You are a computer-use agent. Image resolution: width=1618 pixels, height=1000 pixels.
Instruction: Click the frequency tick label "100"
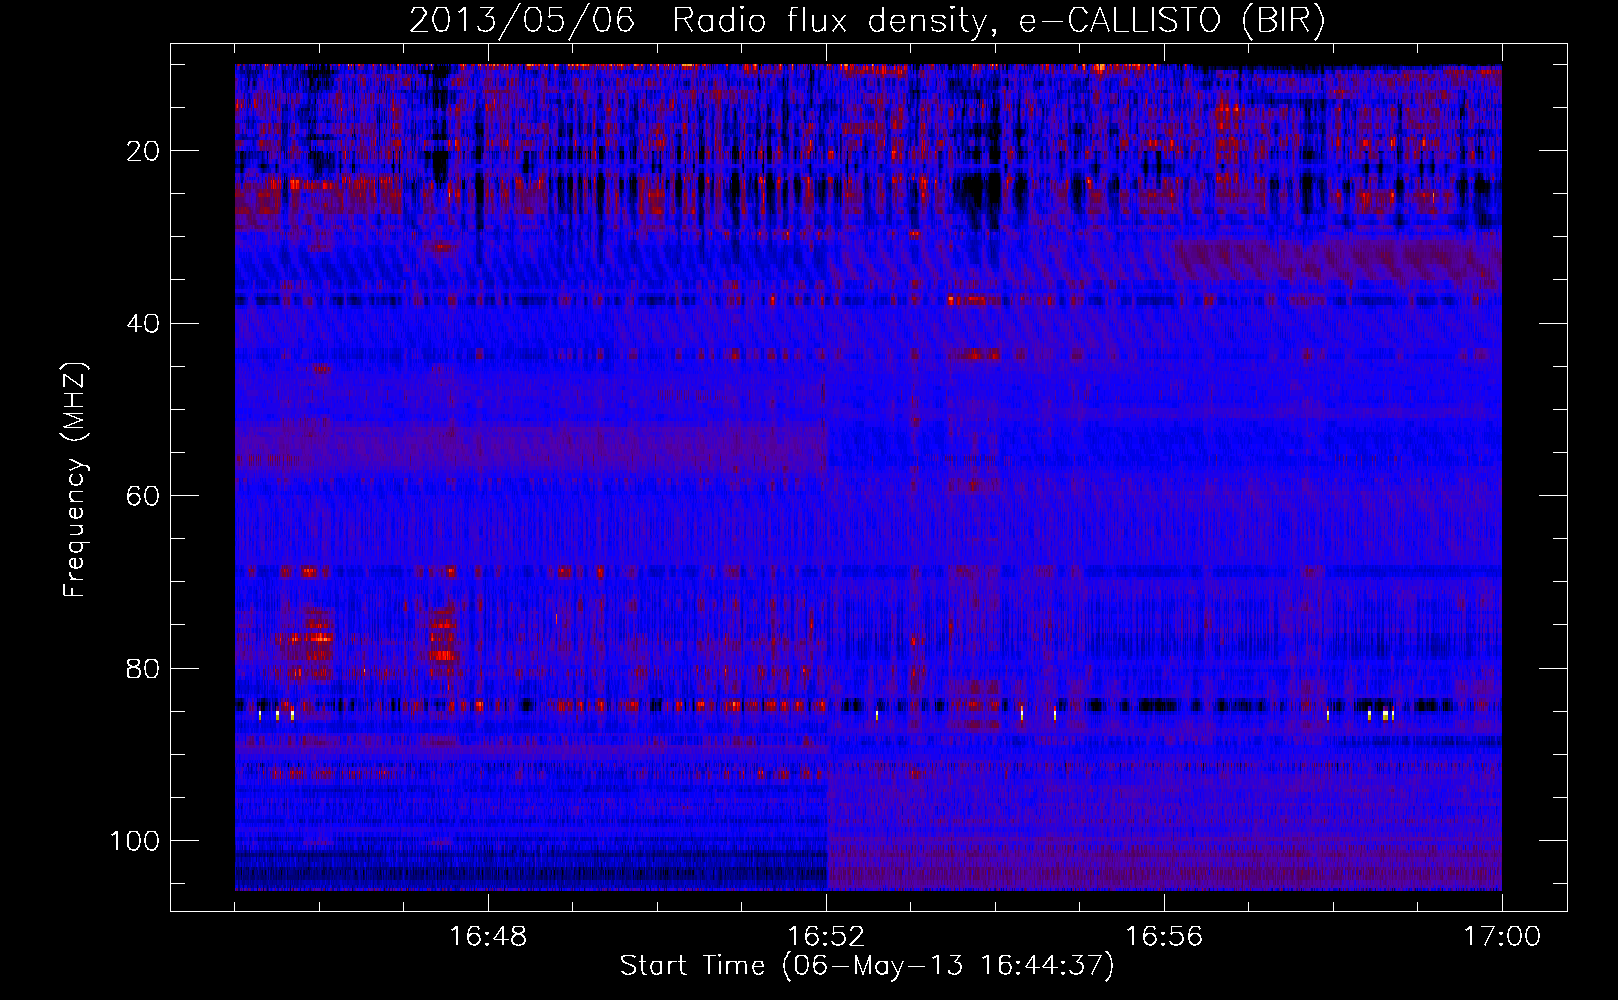pos(135,841)
